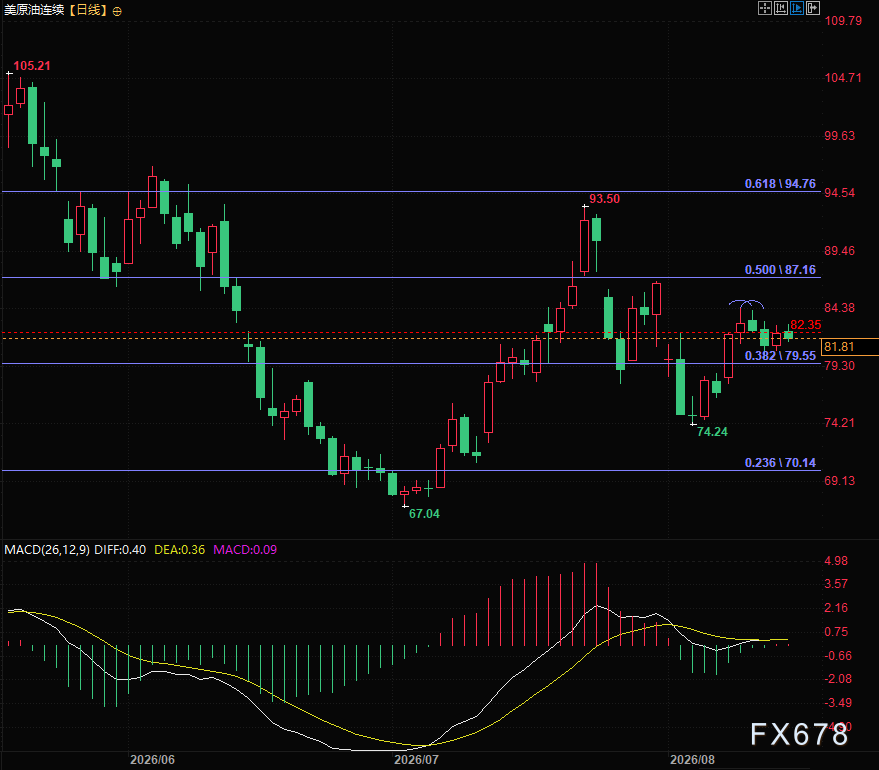The height and width of the screenshot is (770, 879).
Task: Click 79.30 on the price axis
Action: [x=840, y=365]
